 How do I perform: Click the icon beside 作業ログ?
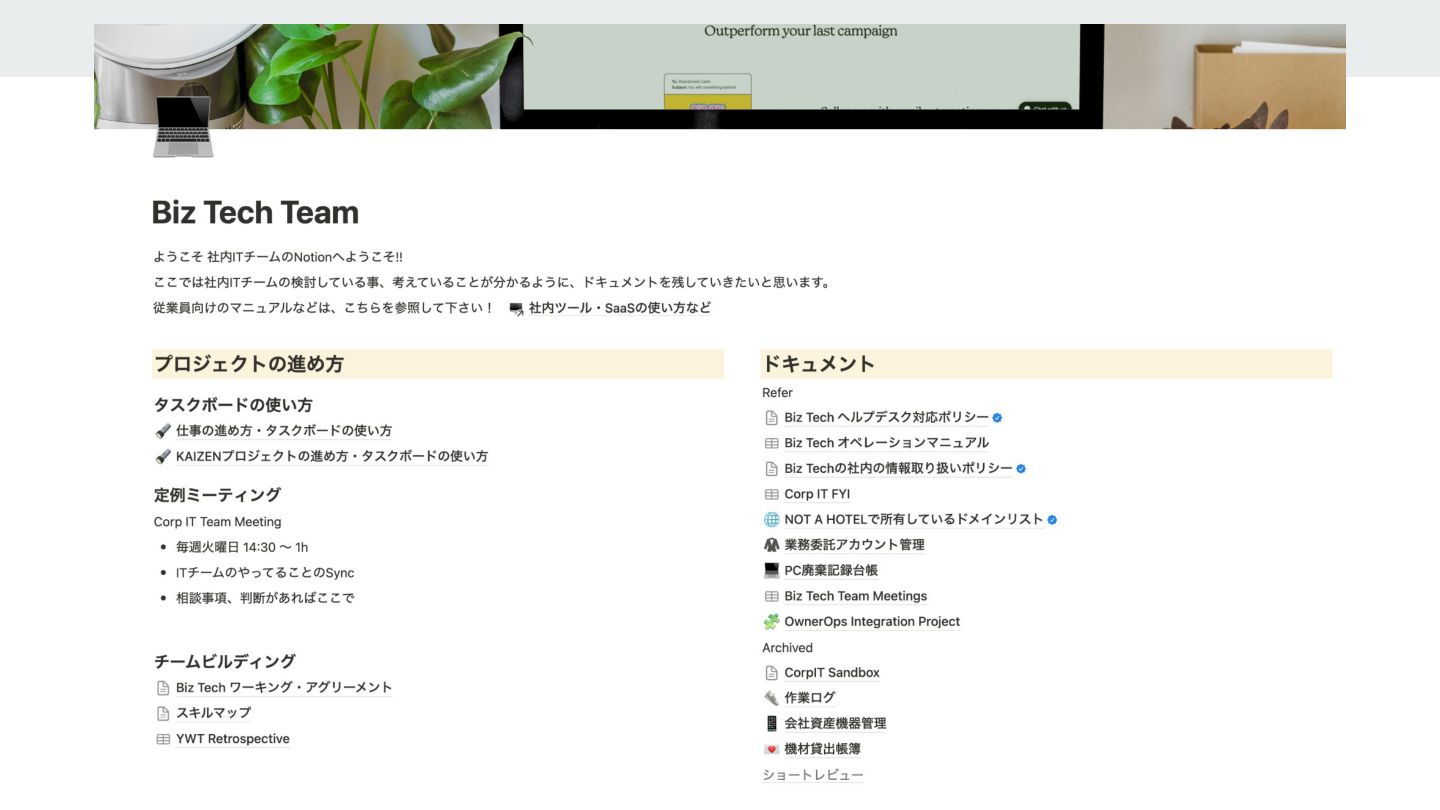point(771,698)
